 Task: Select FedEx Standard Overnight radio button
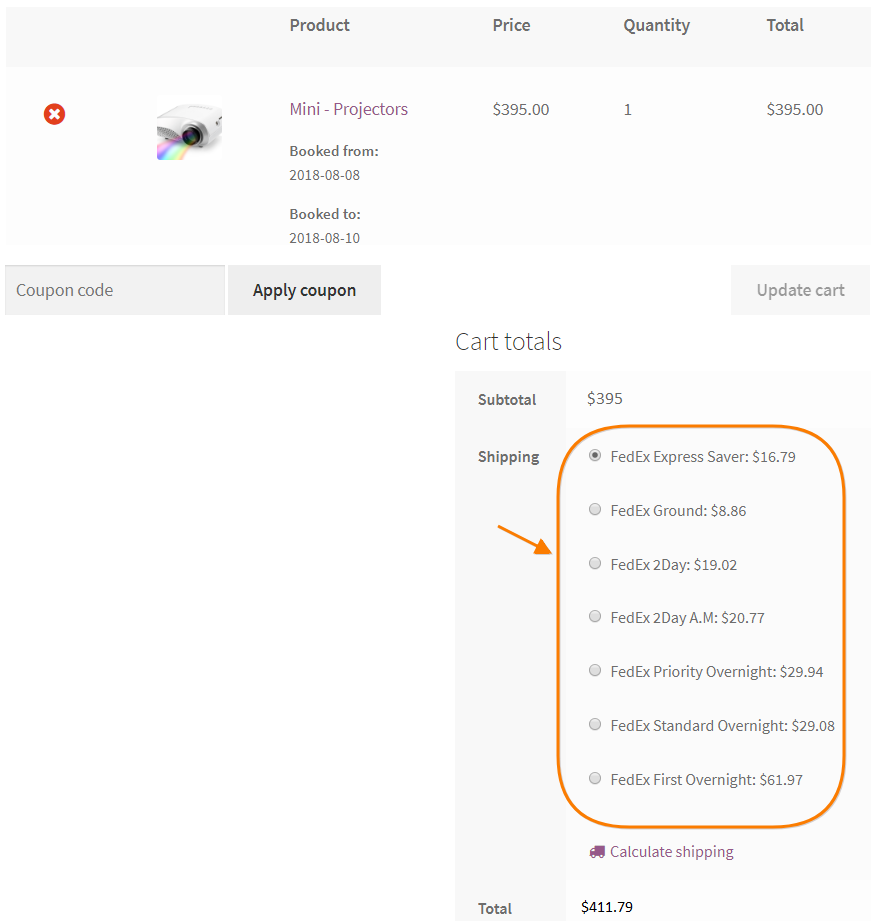click(x=595, y=724)
